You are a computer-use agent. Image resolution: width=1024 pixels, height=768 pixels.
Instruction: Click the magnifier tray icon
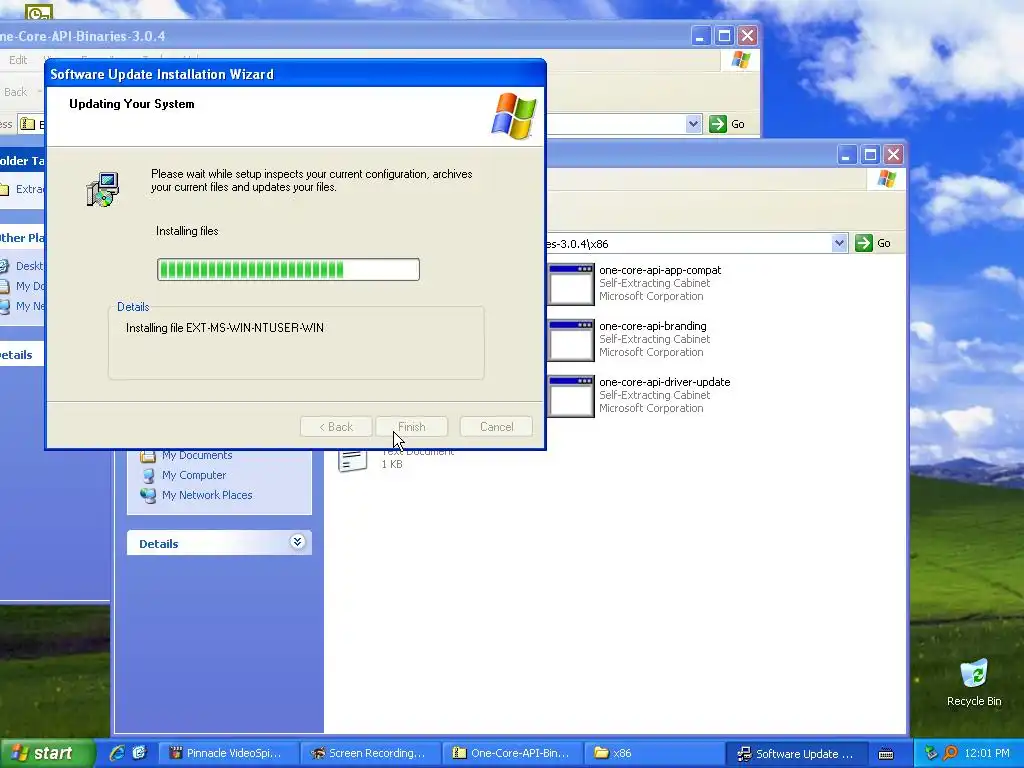(950, 753)
